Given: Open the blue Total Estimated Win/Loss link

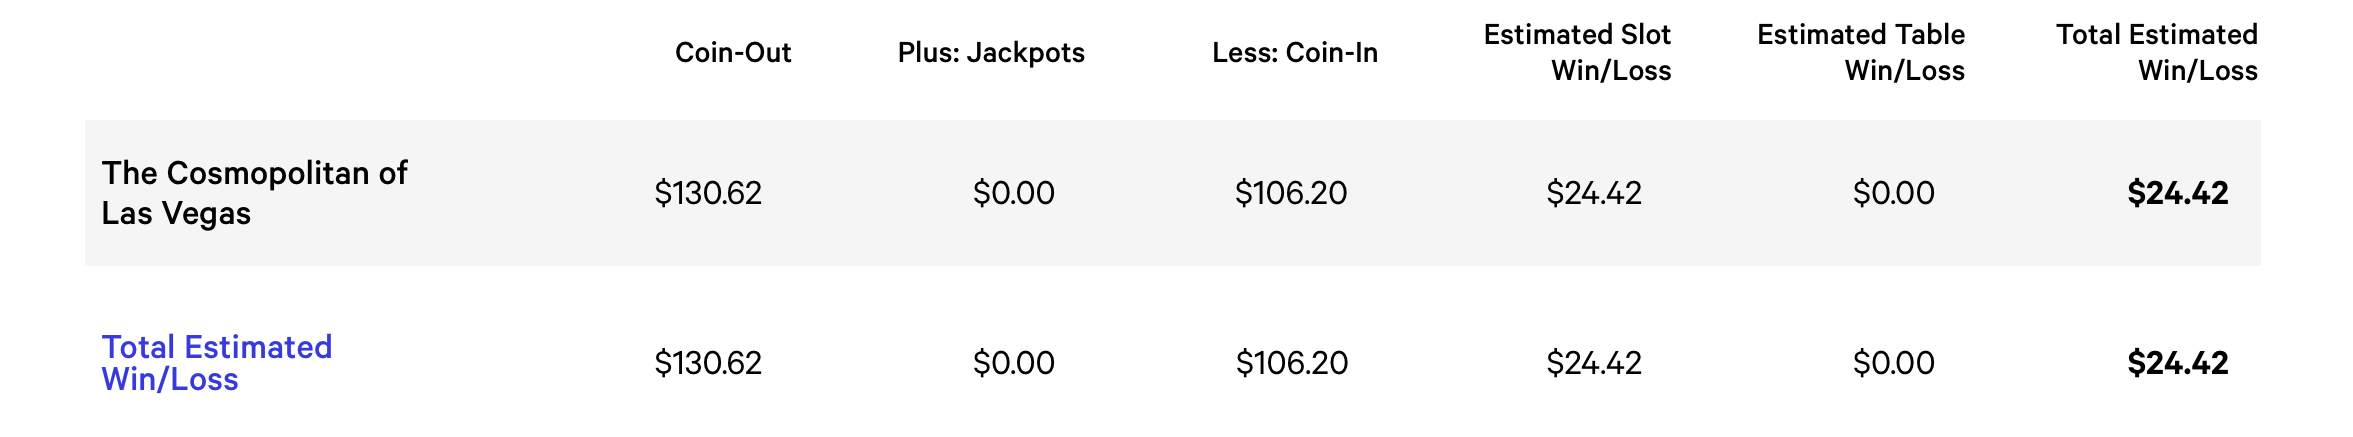Looking at the screenshot, I should pyautogui.click(x=217, y=363).
